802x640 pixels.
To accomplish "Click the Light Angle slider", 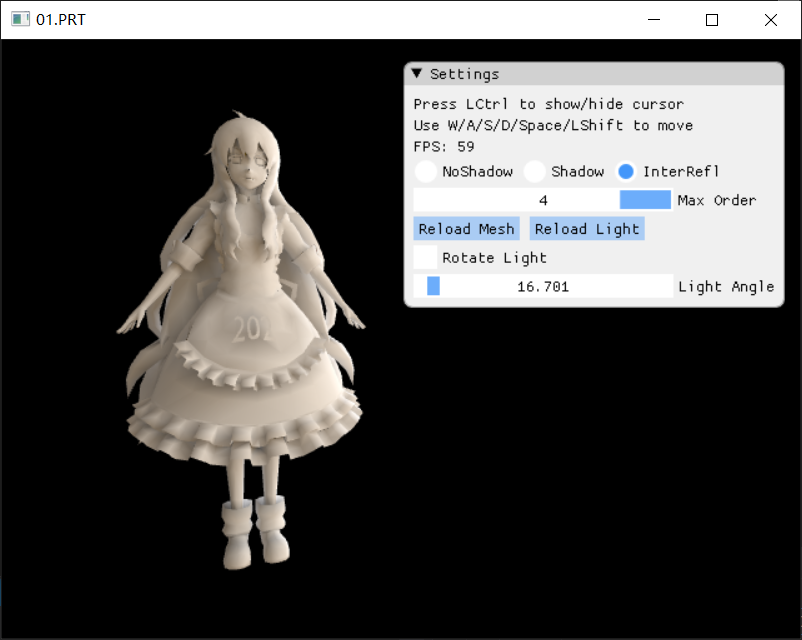I will (x=543, y=286).
